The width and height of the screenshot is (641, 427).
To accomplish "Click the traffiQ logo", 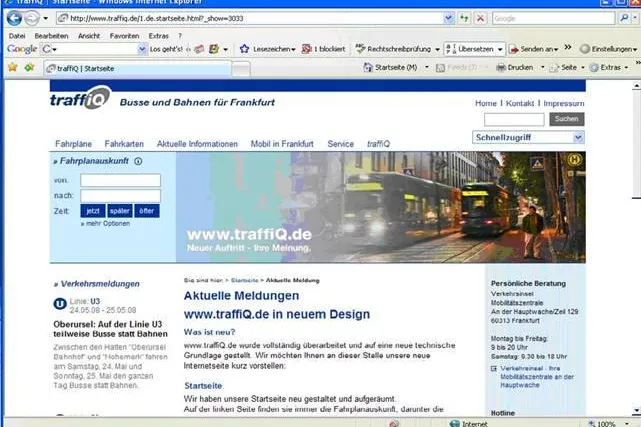I will pos(81,98).
